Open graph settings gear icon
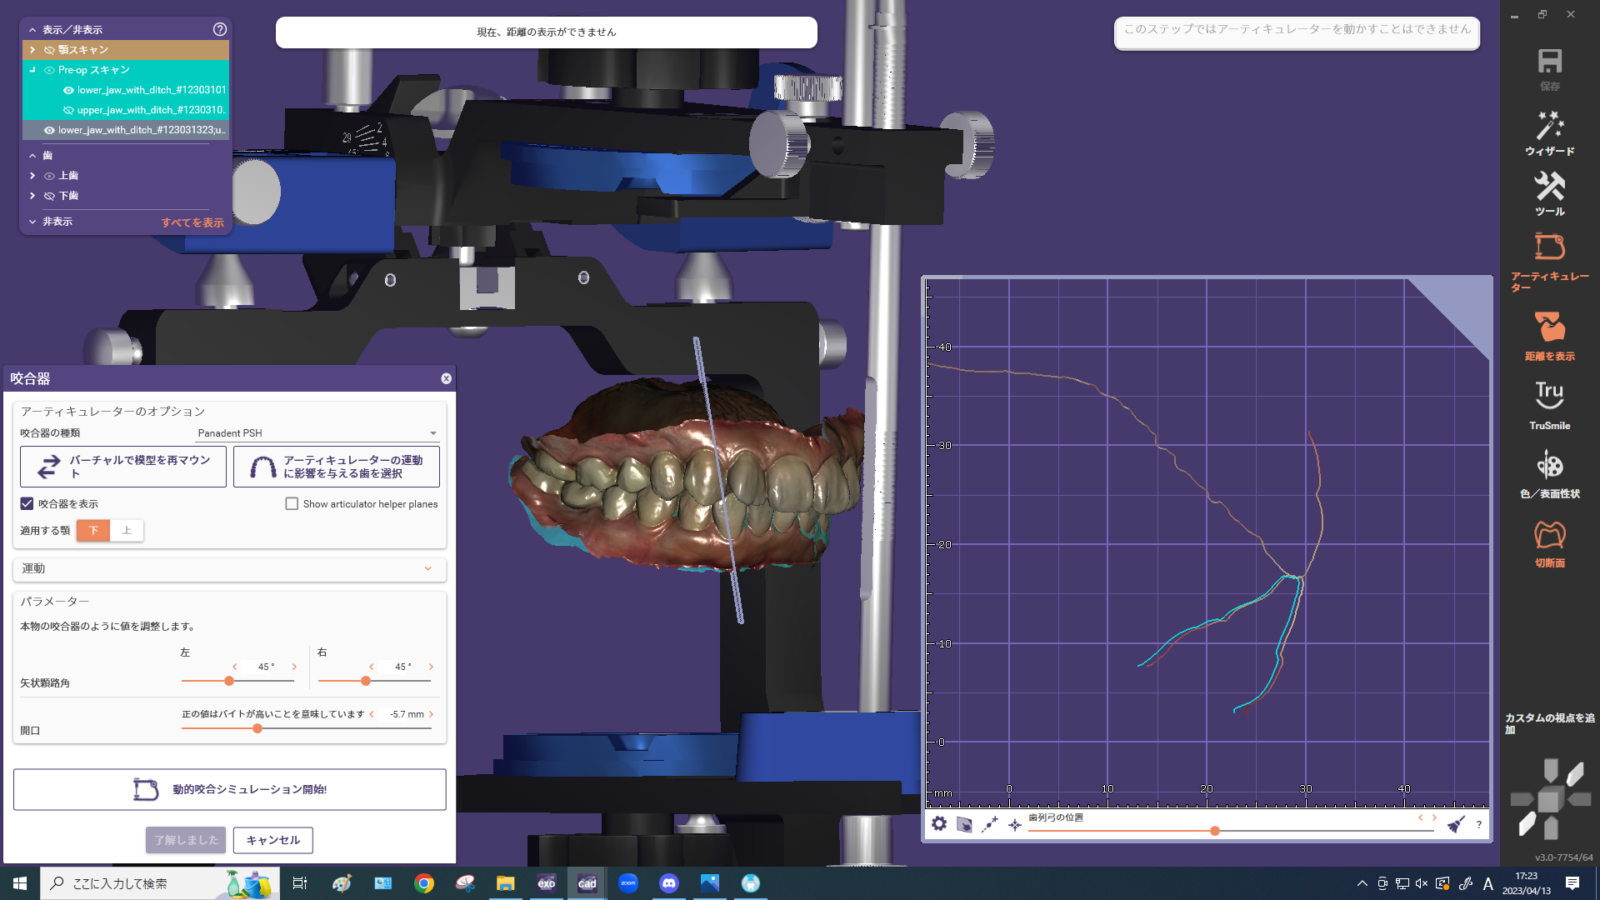 click(x=939, y=824)
